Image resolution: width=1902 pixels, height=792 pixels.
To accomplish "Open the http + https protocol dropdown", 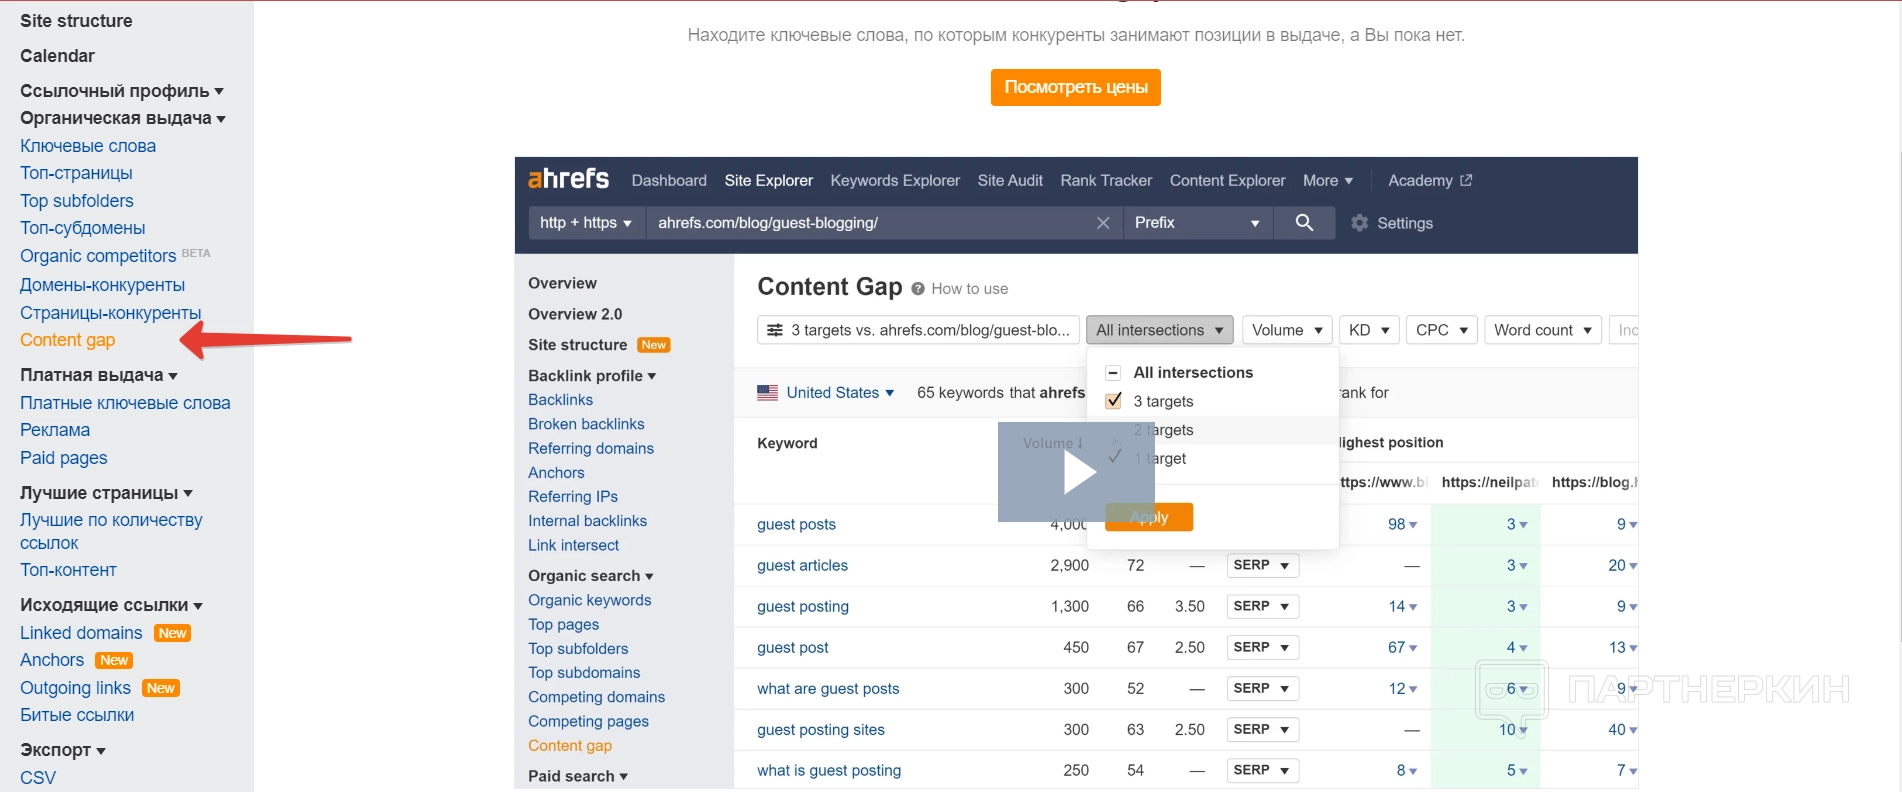I will pos(585,222).
